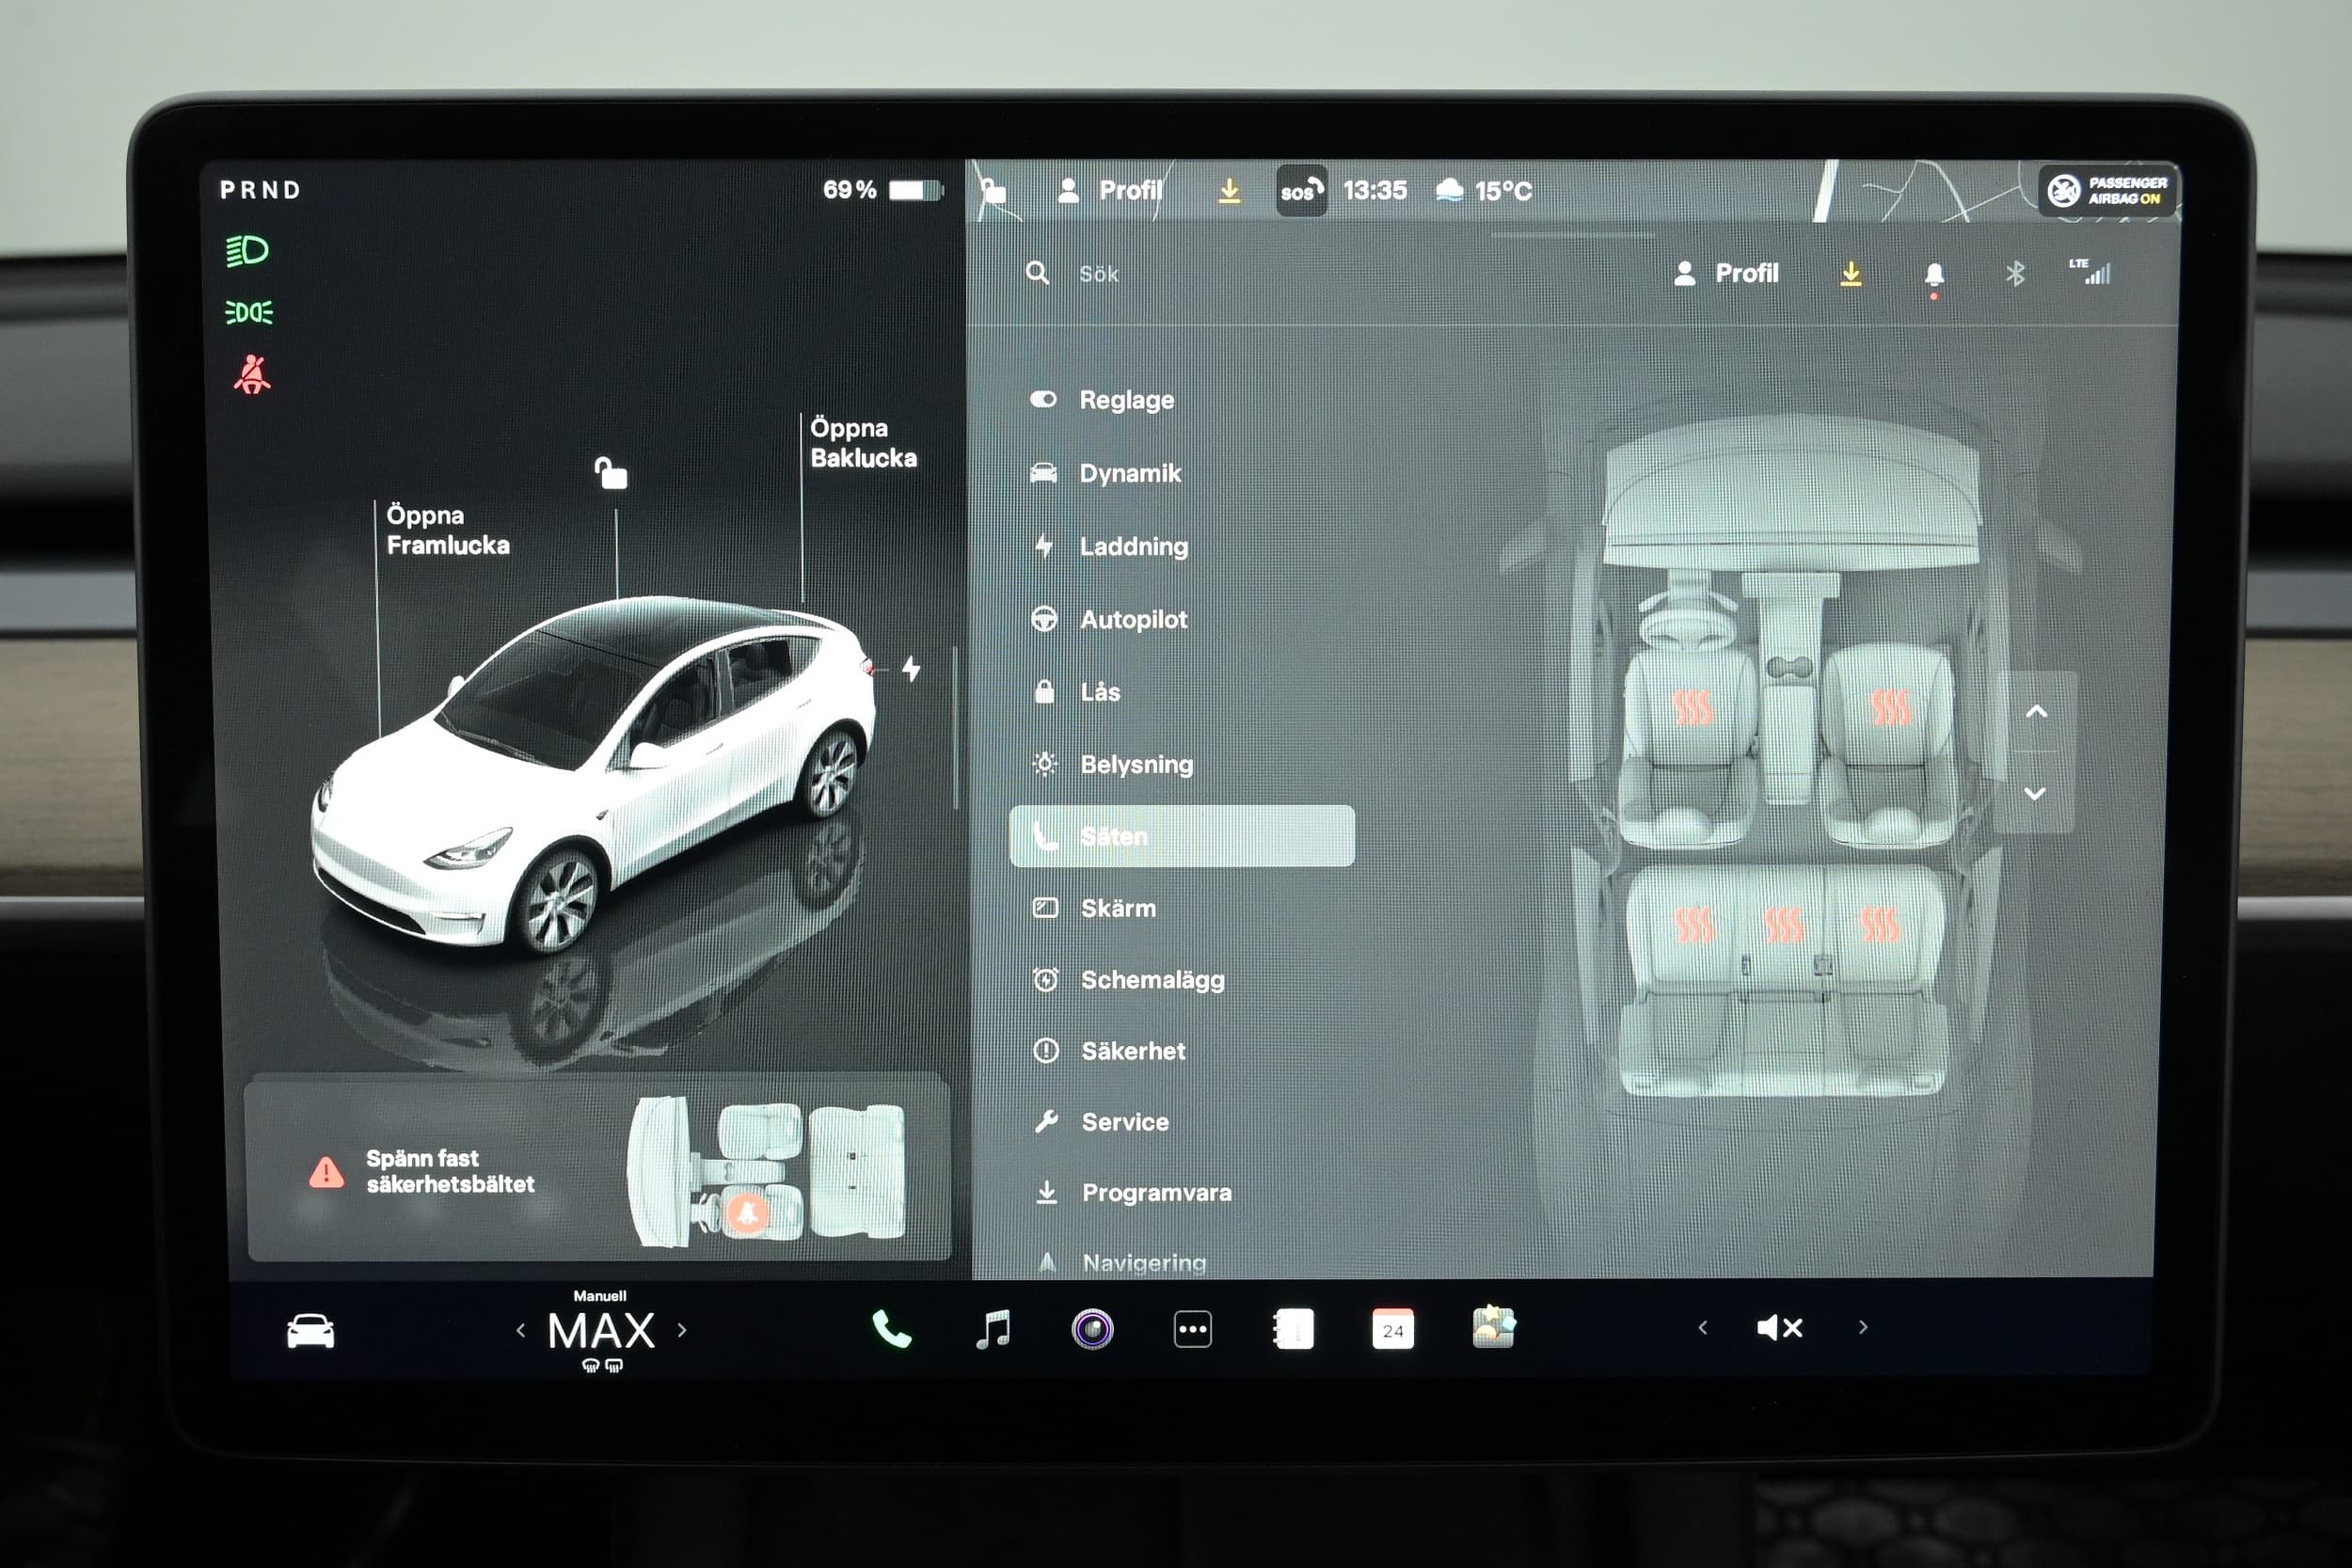
Task: Lower volume with left chevron
Action: click(x=1703, y=1327)
